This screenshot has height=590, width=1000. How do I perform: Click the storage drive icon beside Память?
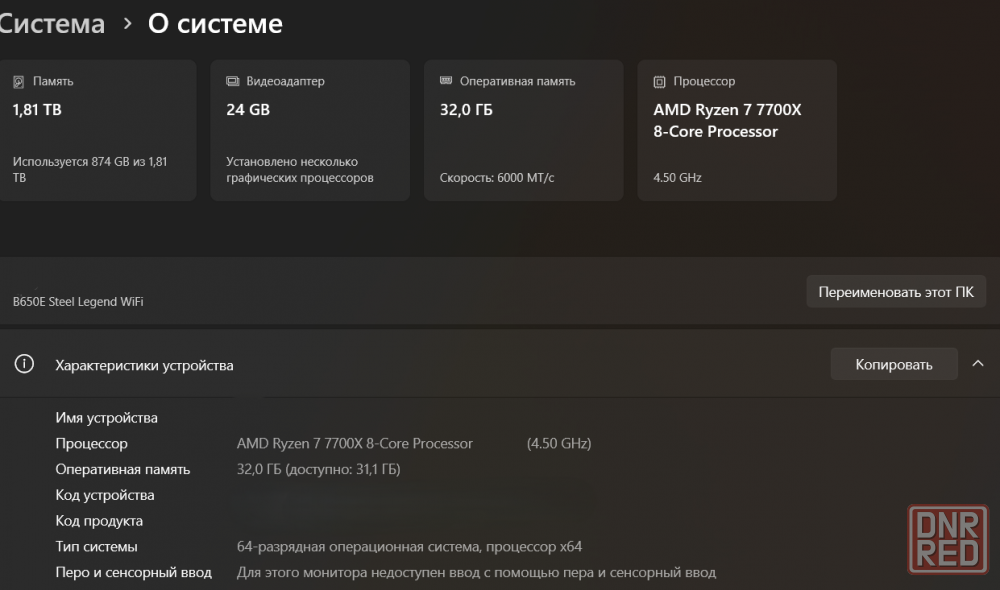point(19,81)
